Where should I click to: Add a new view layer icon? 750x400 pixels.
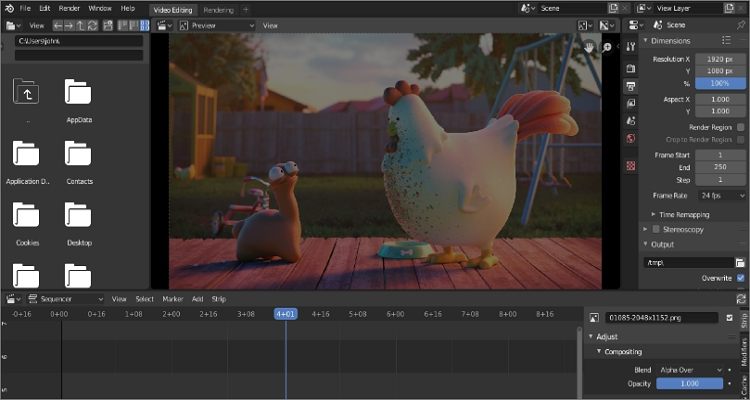728,8
